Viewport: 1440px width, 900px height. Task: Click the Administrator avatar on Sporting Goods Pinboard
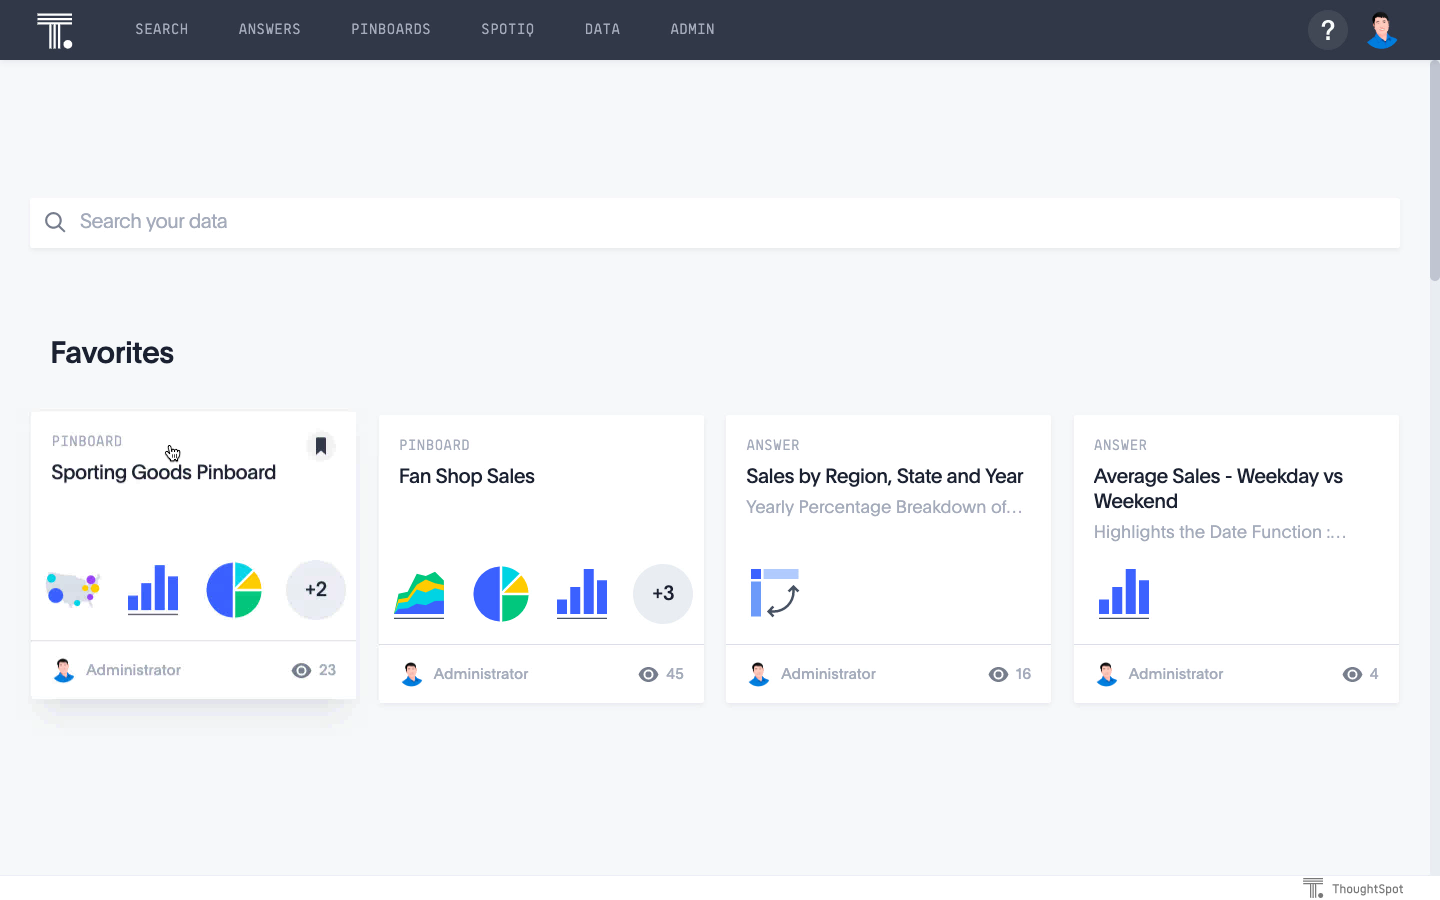click(64, 670)
